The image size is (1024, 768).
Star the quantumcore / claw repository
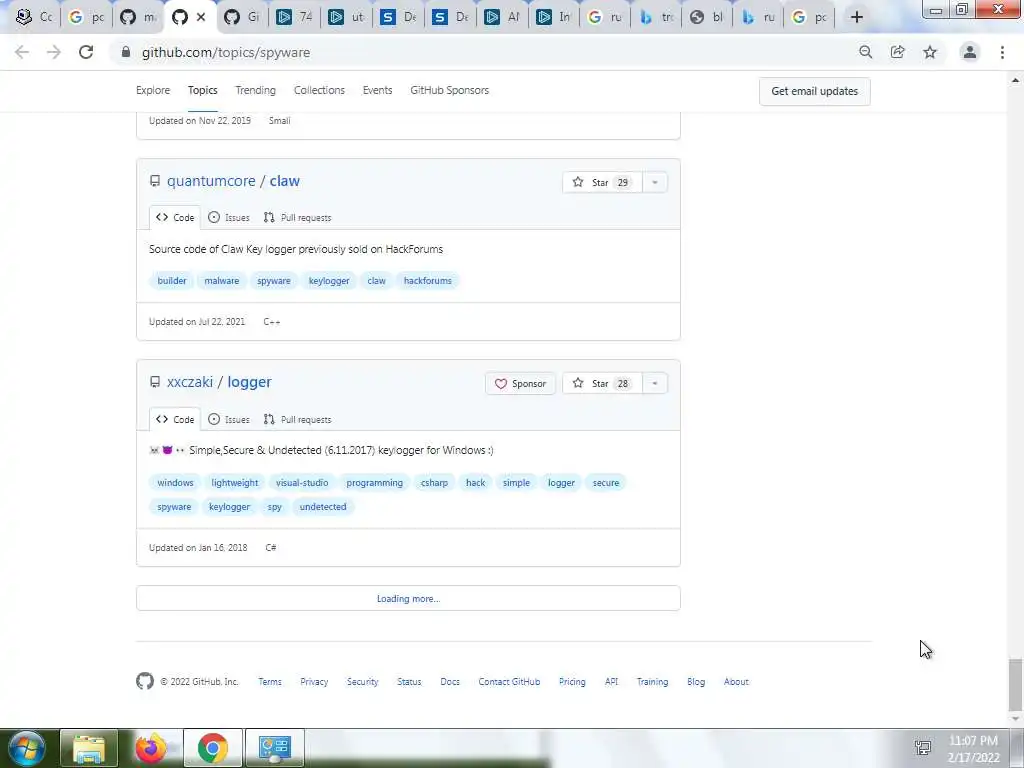[x=601, y=182]
